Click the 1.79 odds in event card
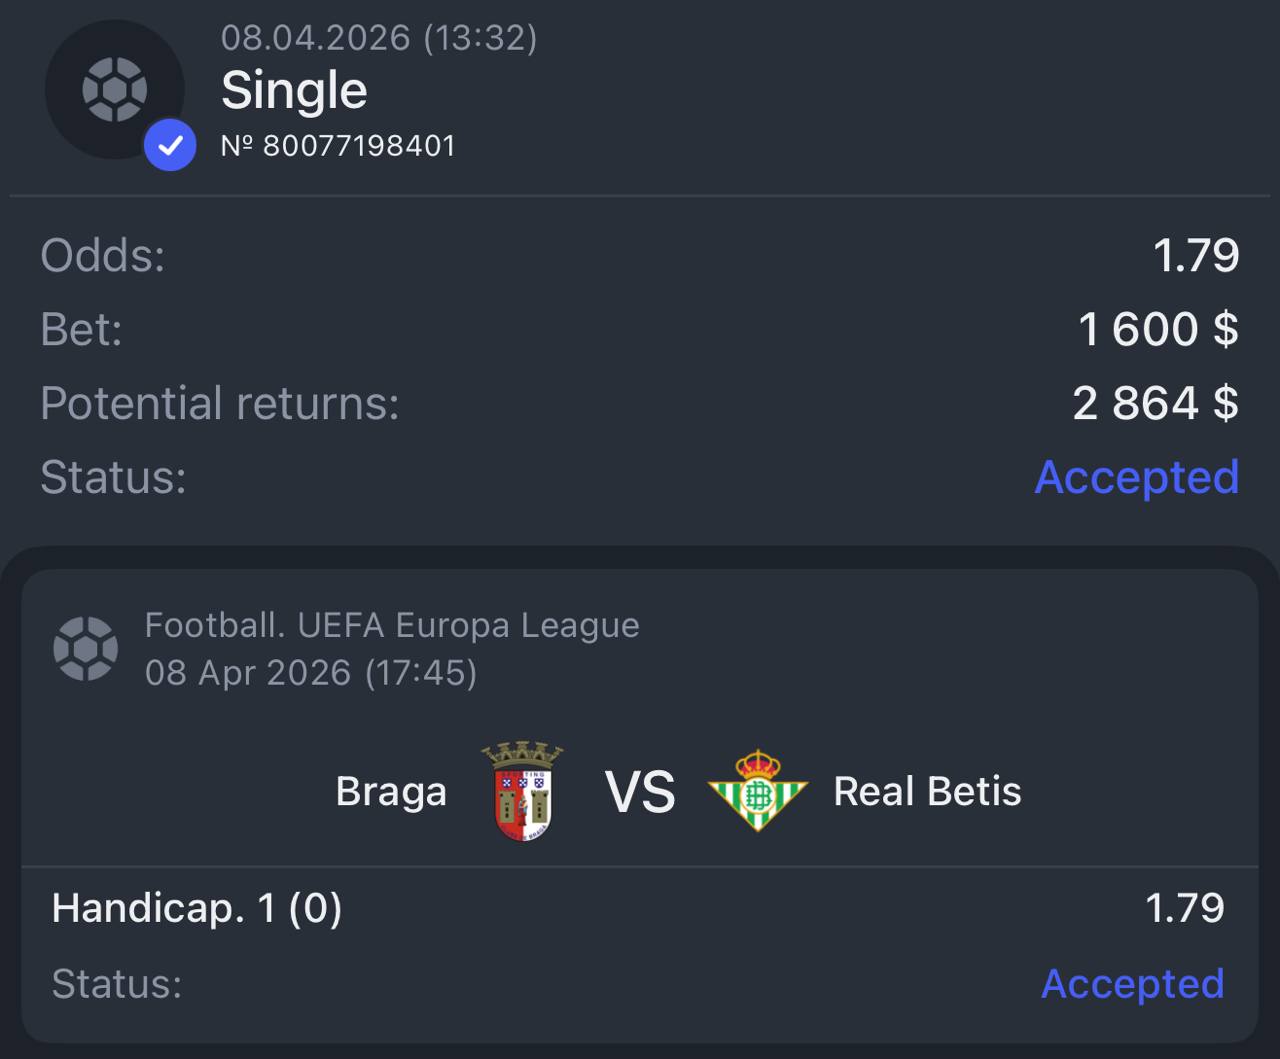The width and height of the screenshot is (1280, 1059). point(1185,908)
